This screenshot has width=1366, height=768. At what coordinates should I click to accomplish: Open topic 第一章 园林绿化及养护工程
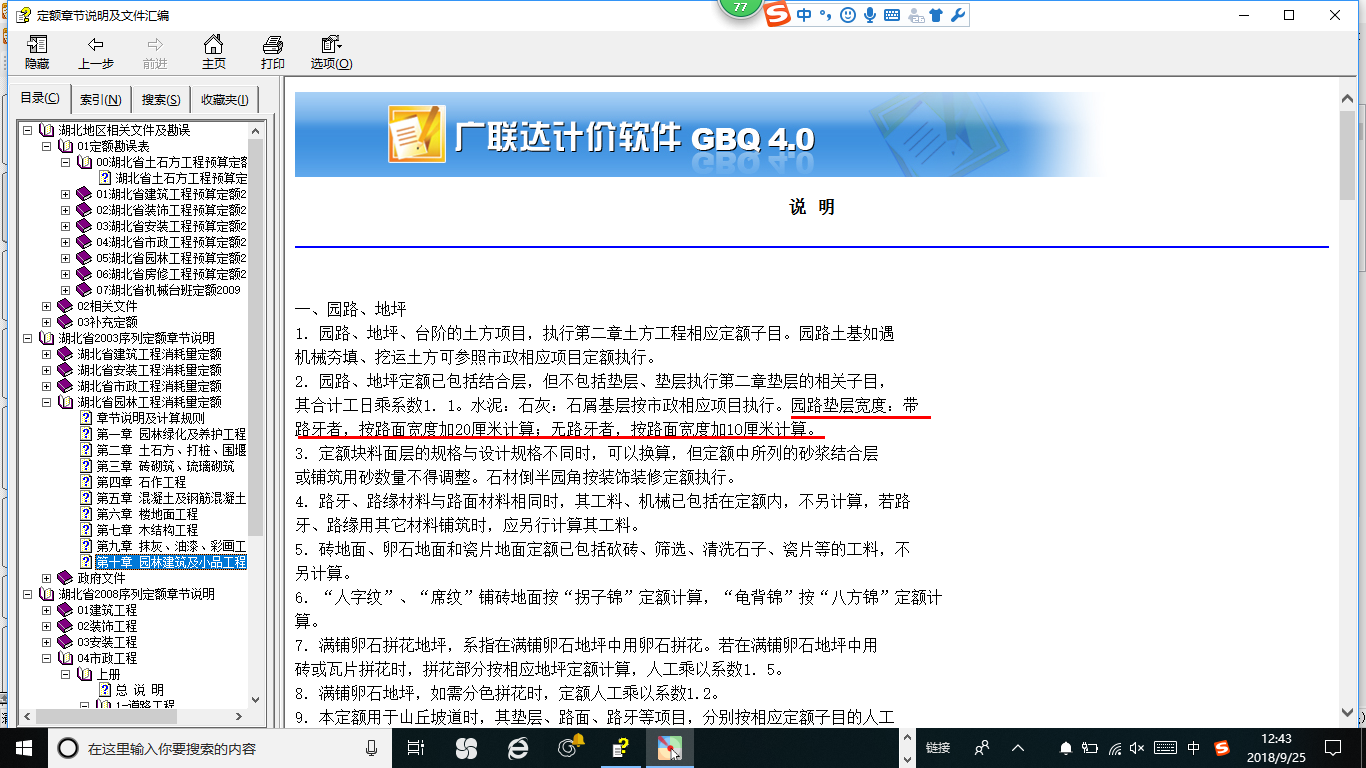(x=171, y=434)
